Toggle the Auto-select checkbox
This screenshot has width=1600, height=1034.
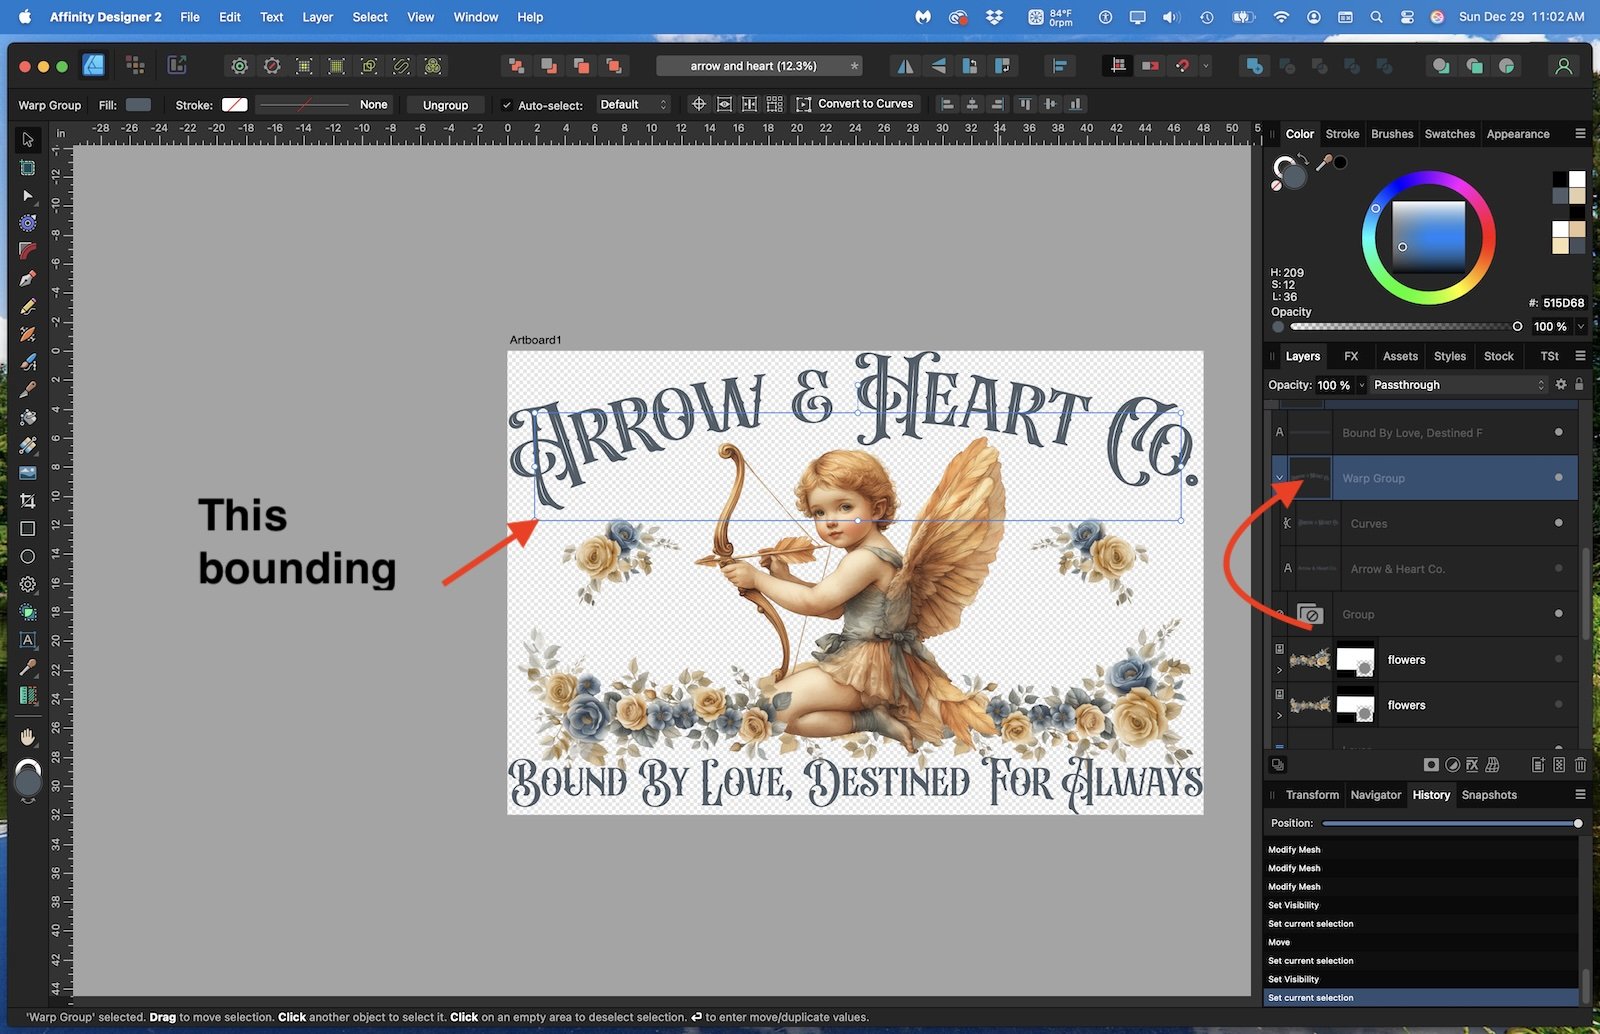coord(506,105)
